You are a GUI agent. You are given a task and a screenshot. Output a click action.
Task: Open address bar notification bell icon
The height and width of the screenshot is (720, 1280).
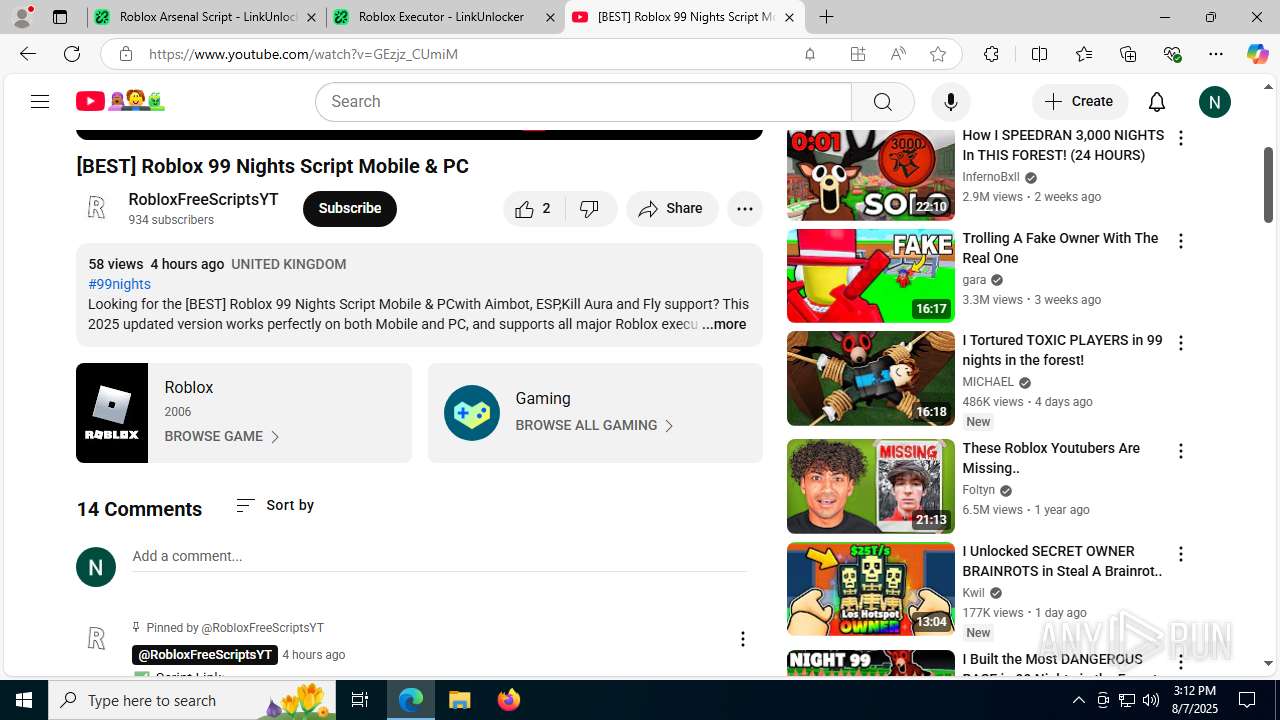point(810,54)
